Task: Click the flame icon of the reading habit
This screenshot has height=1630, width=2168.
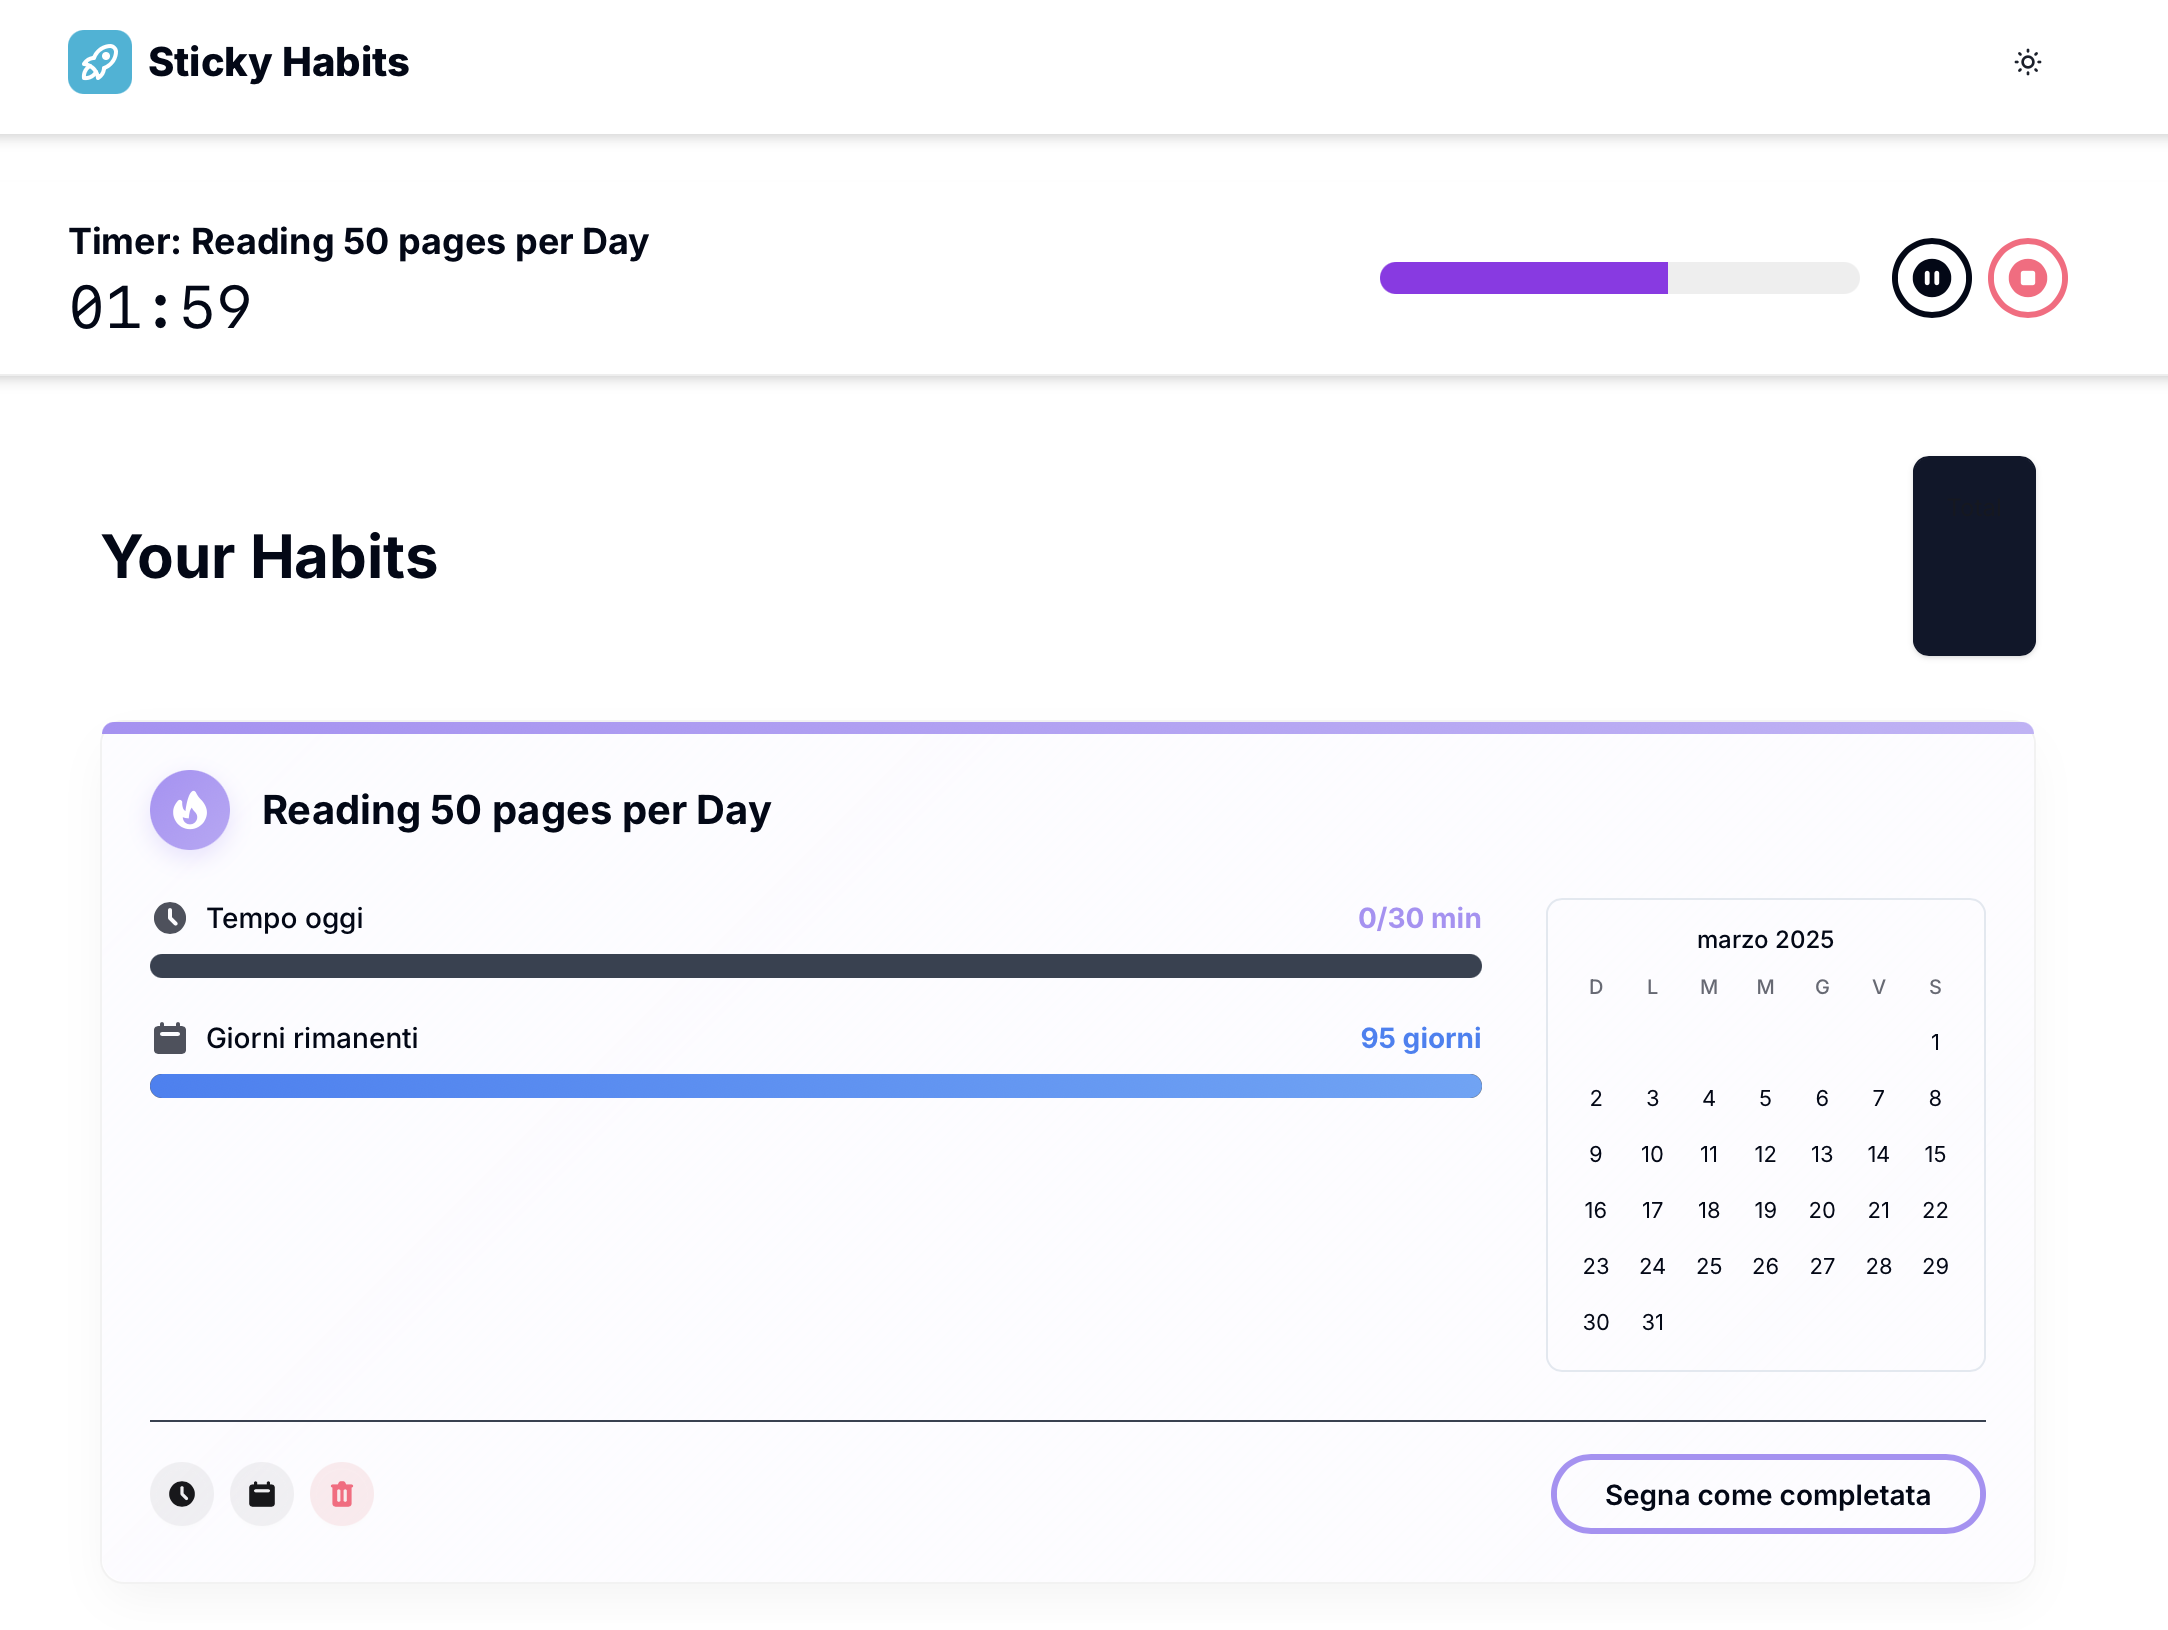Action: pyautogui.click(x=190, y=810)
